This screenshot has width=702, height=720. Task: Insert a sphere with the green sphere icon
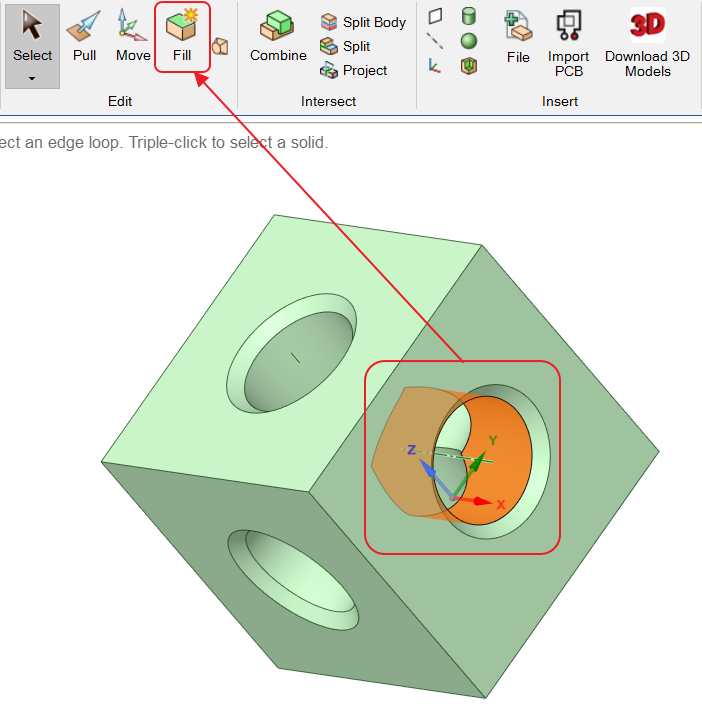469,41
